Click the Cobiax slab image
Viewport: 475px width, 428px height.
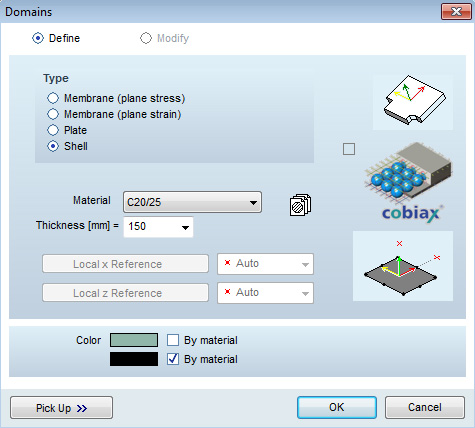[x=409, y=181]
